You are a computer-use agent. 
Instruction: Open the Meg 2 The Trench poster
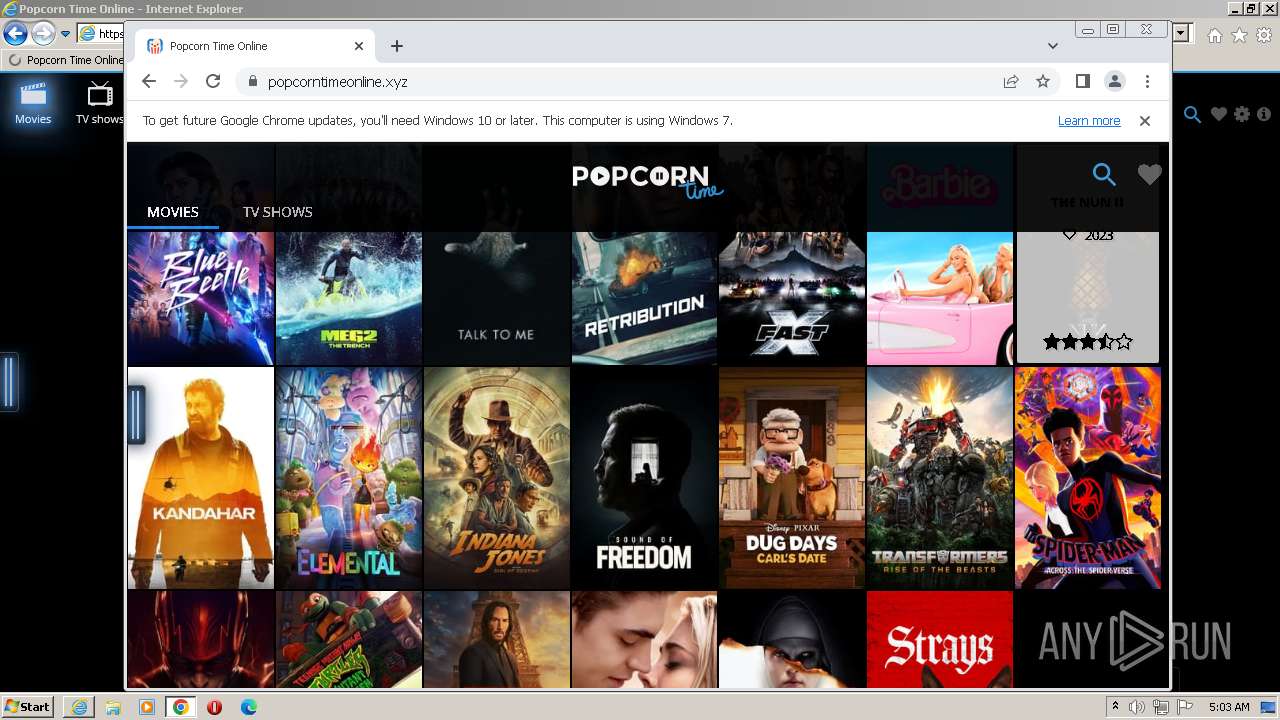(349, 298)
